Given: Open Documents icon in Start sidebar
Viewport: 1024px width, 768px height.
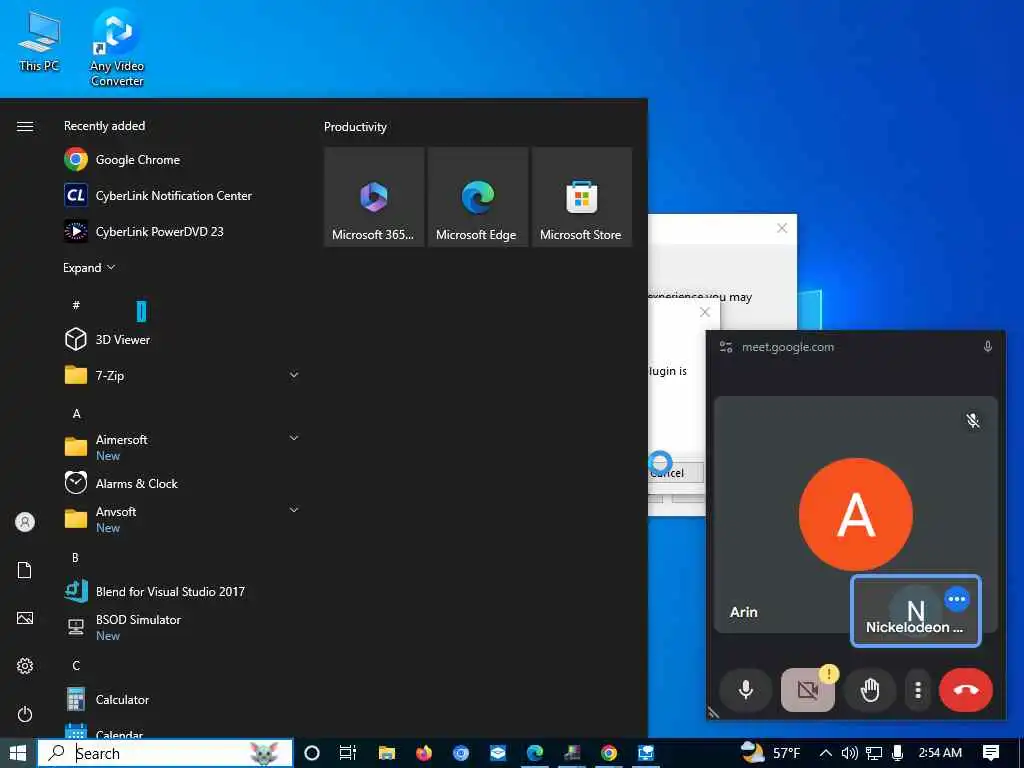Looking at the screenshot, I should (x=25, y=570).
